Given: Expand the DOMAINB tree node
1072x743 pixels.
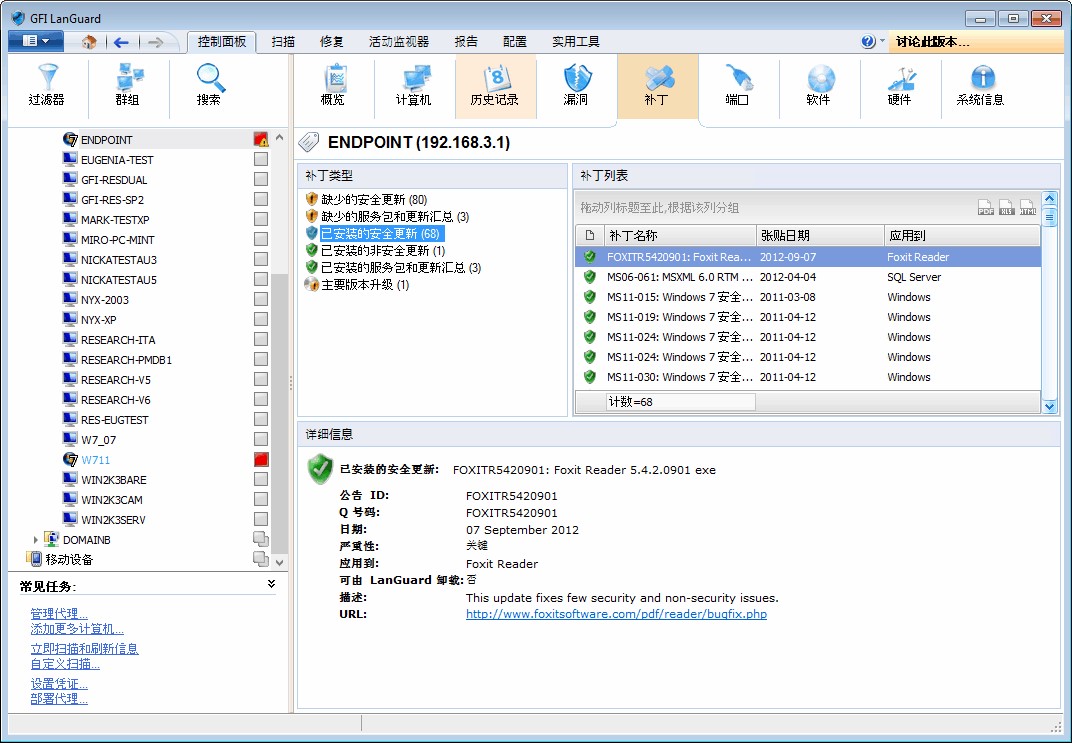Looking at the screenshot, I should [36, 539].
